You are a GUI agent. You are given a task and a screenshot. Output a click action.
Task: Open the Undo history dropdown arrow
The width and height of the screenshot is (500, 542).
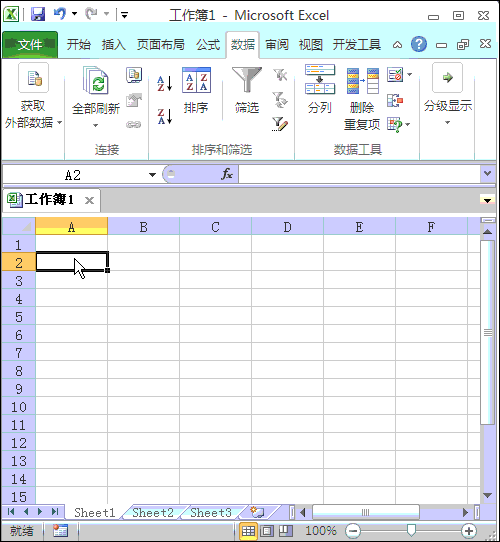point(74,14)
